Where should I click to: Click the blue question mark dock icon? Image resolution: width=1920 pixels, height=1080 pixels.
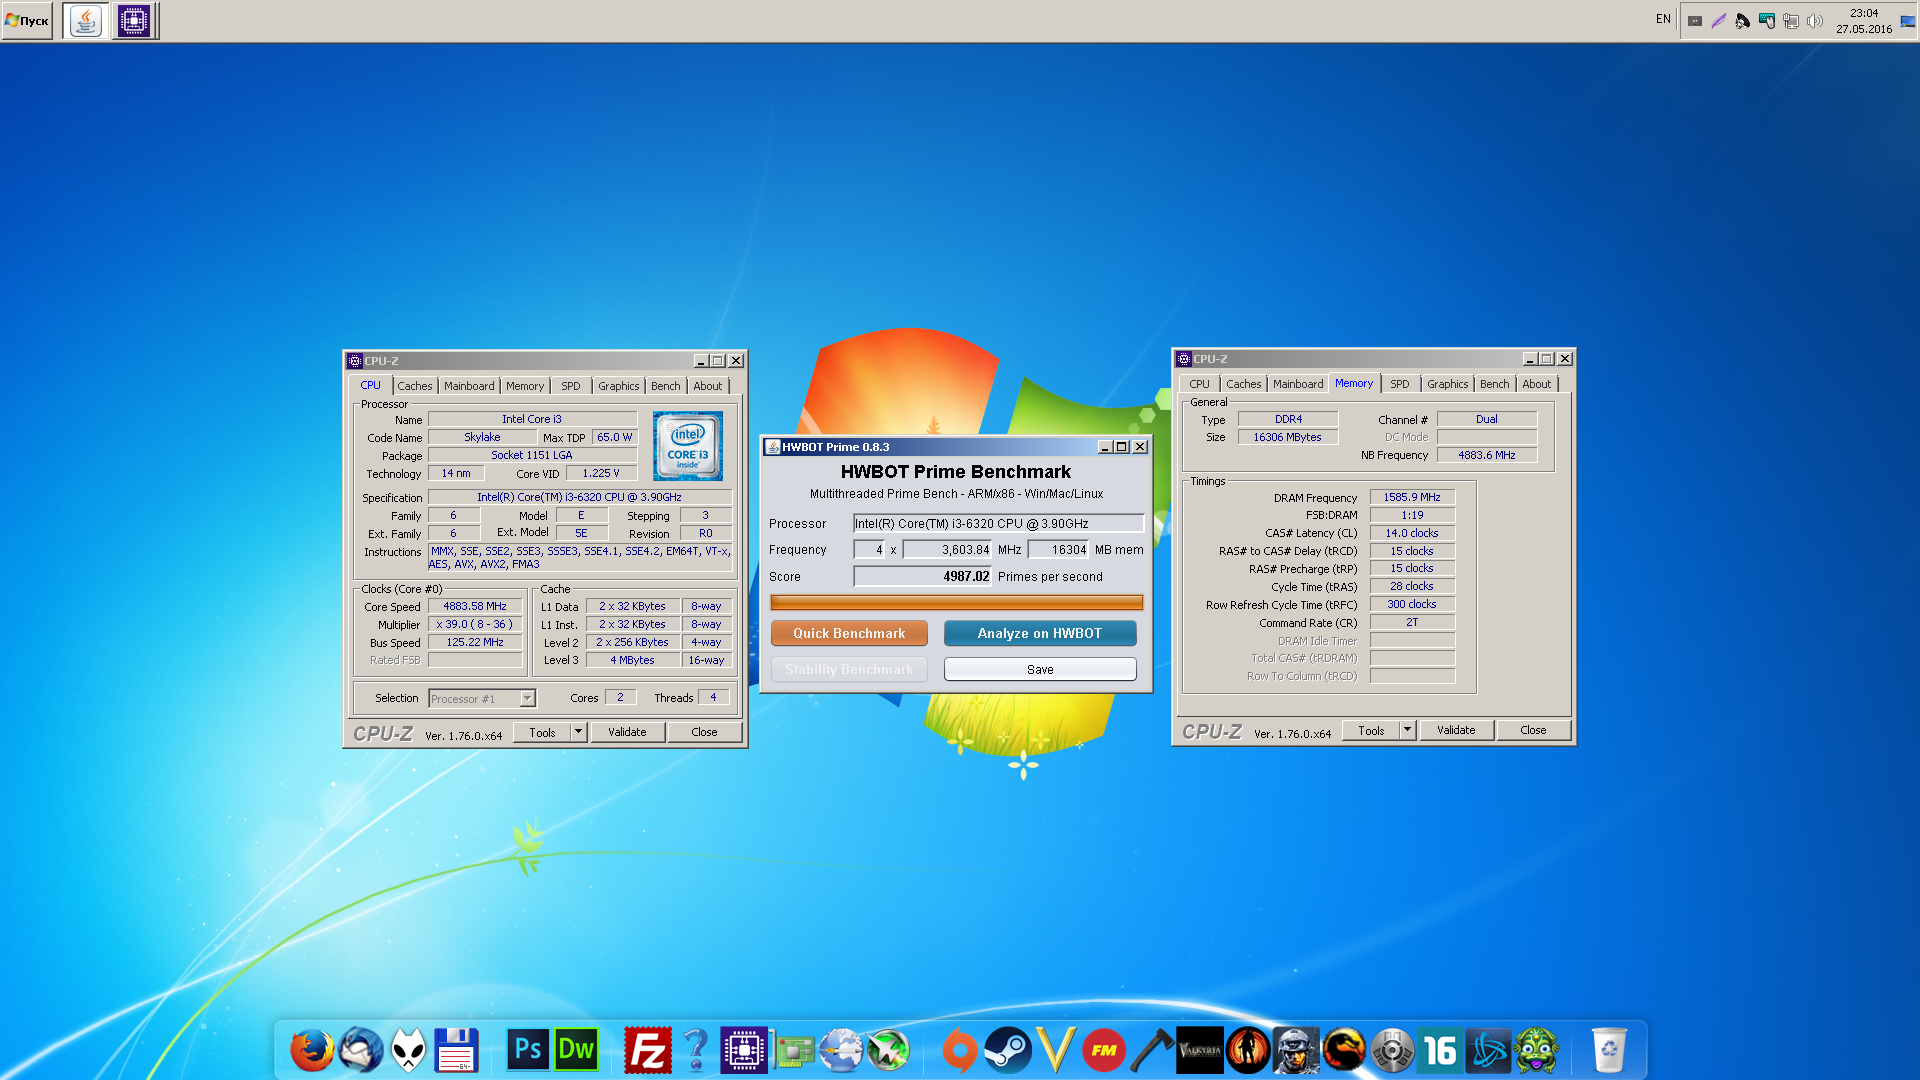(x=696, y=1051)
